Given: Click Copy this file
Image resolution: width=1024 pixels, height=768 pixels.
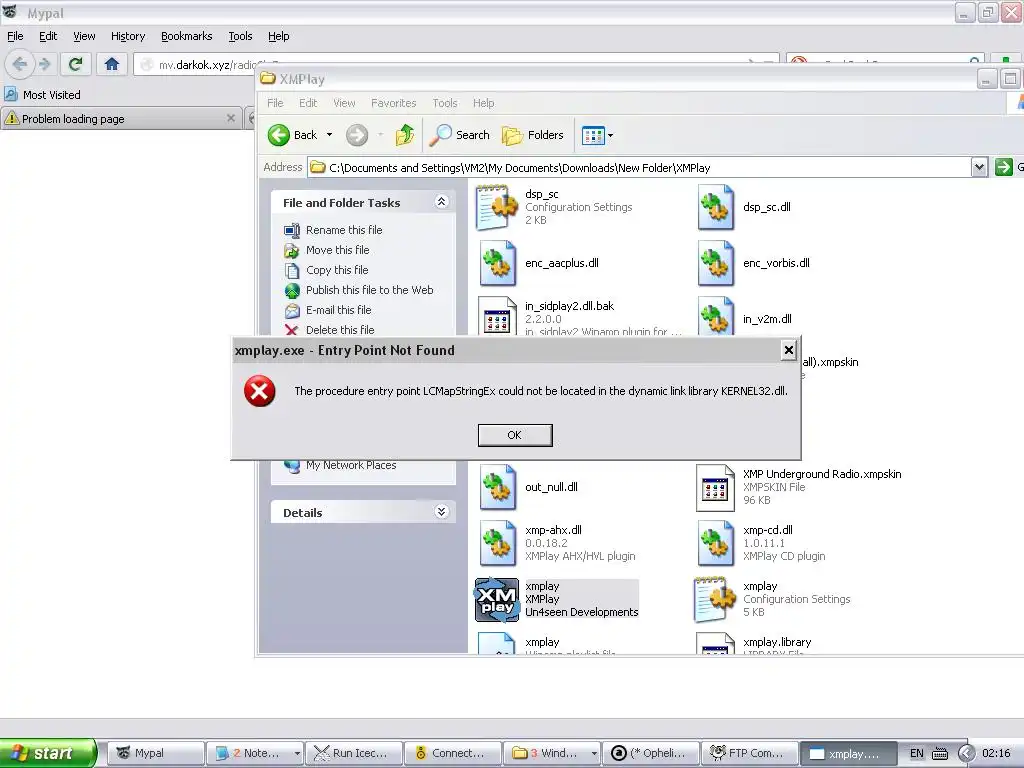Looking at the screenshot, I should pos(337,270).
